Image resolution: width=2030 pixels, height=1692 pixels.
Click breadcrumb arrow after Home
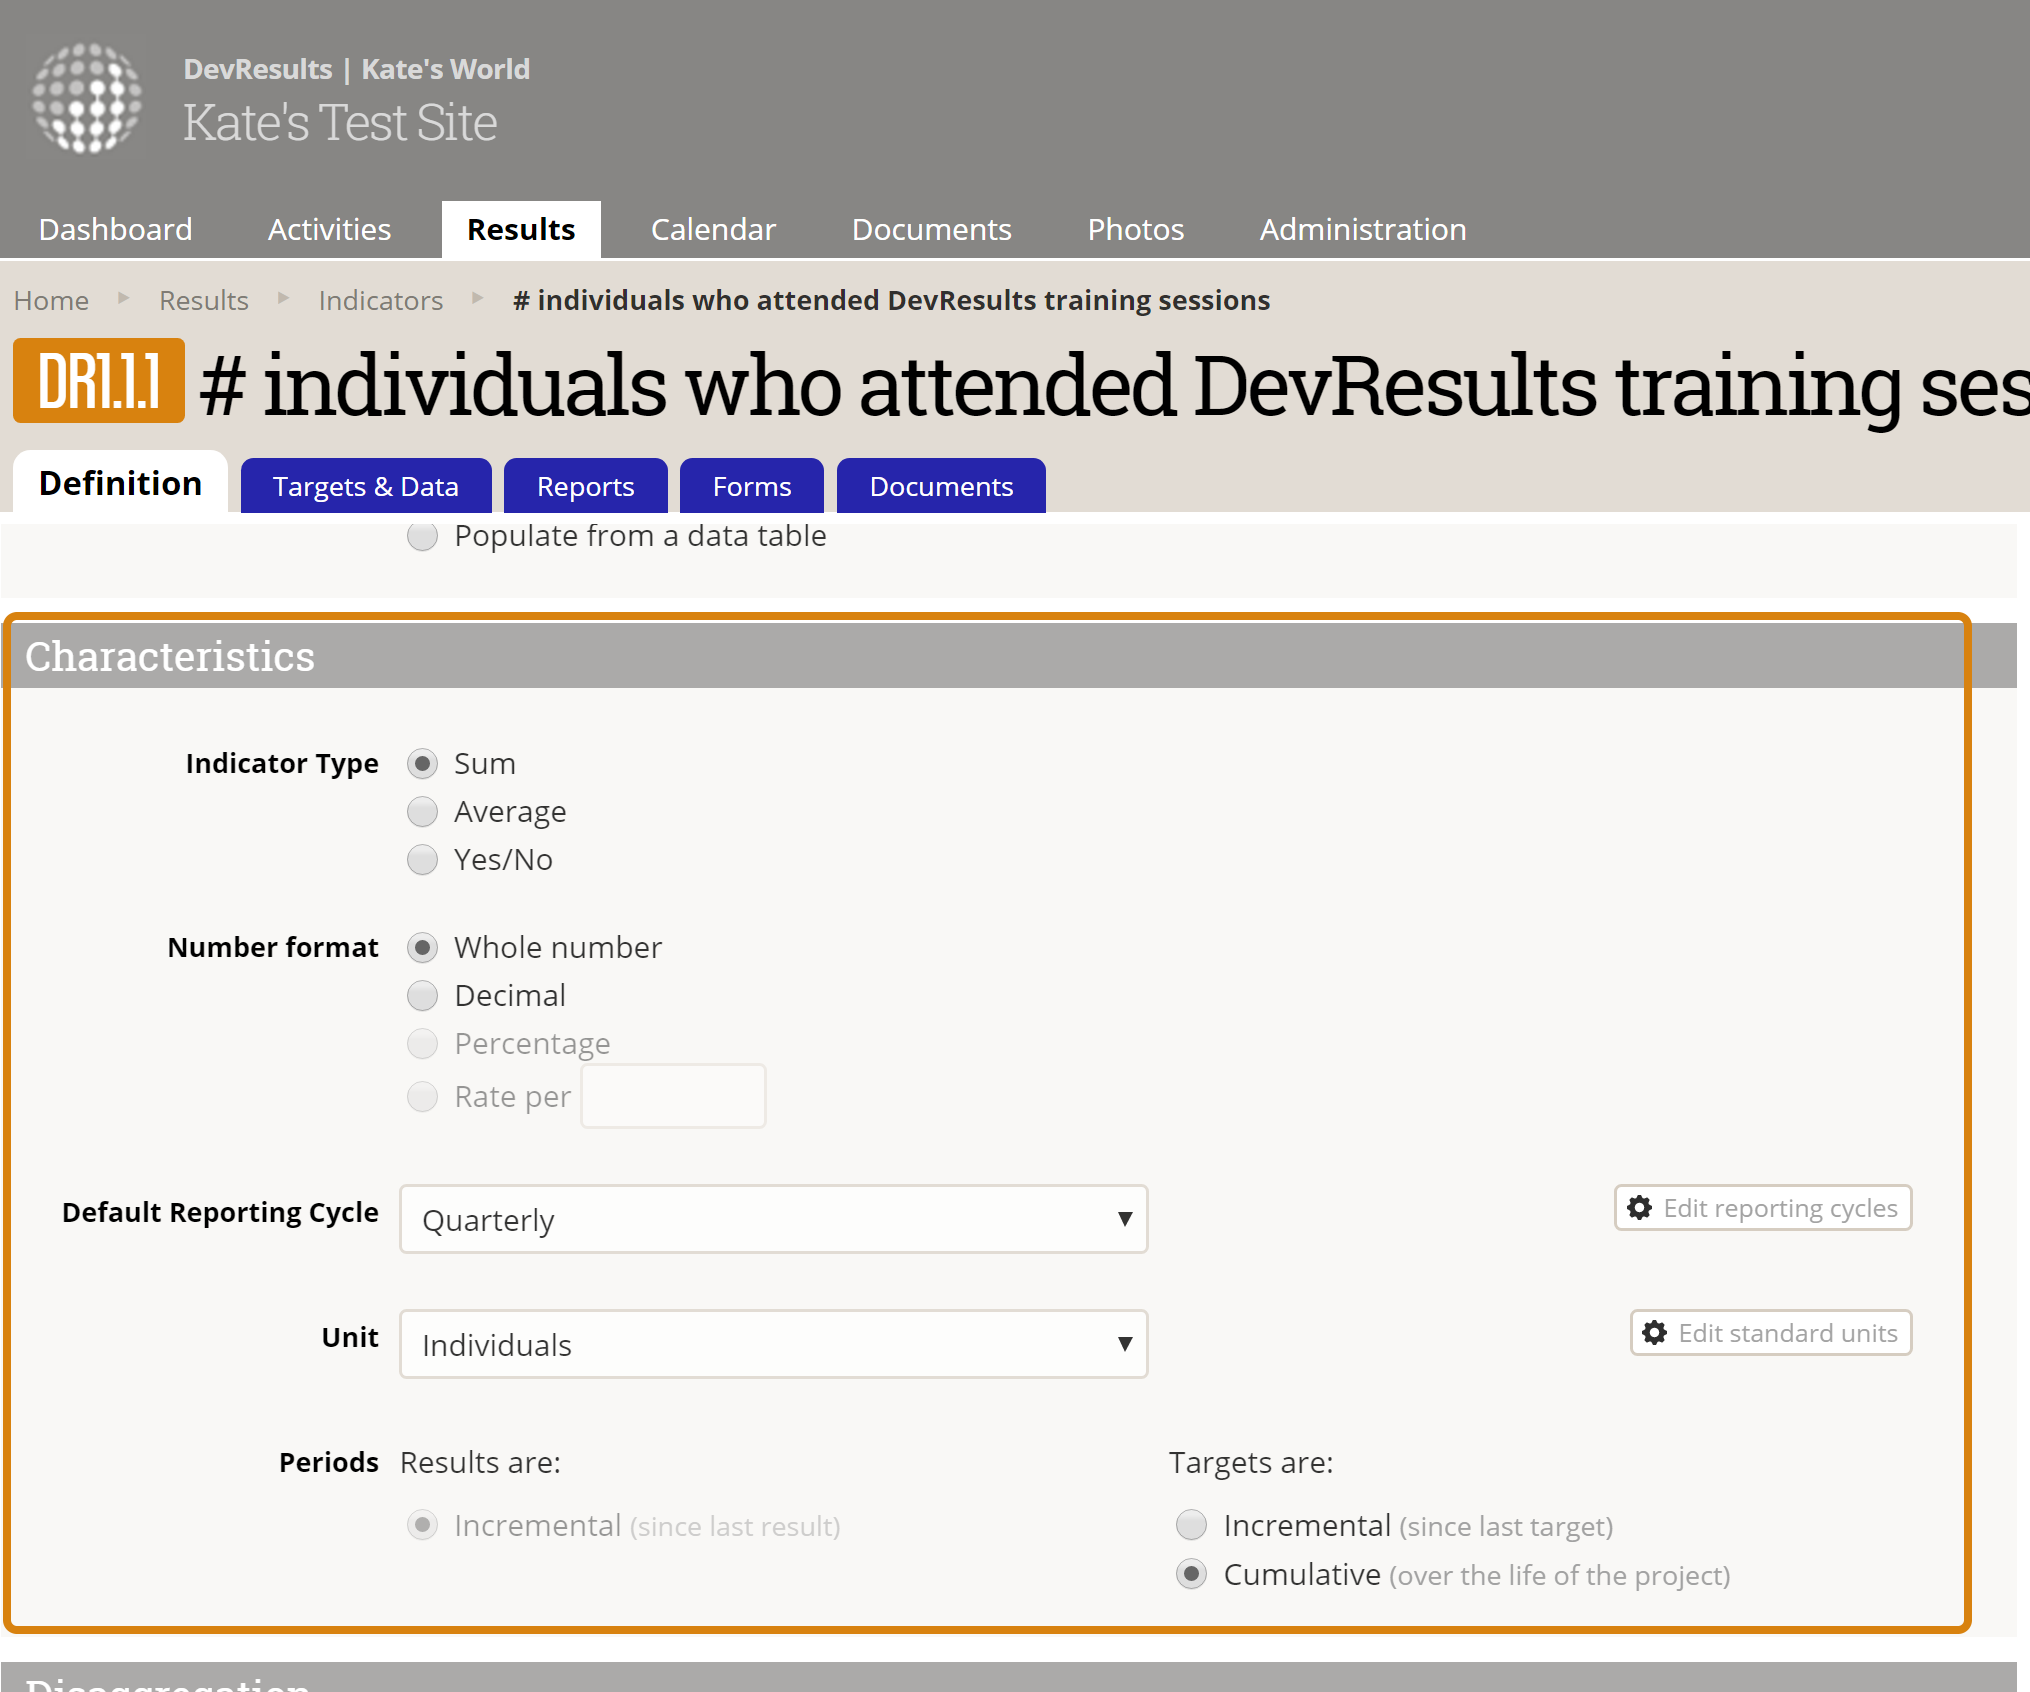click(x=124, y=298)
